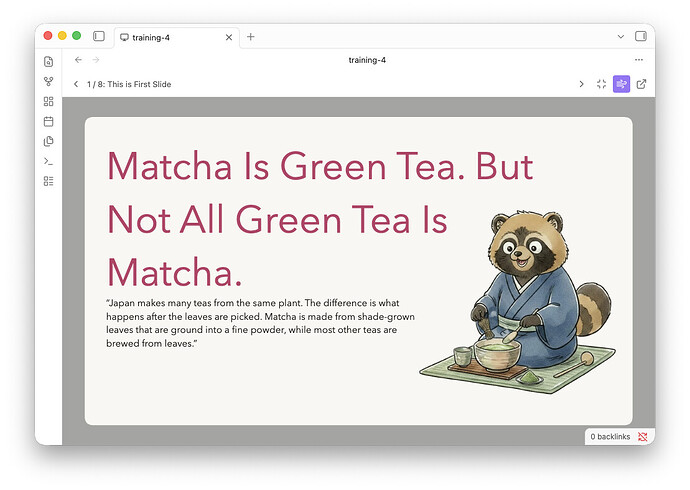
Task: Click the slide paragraph about Japan teas
Action: [x=260, y=323]
